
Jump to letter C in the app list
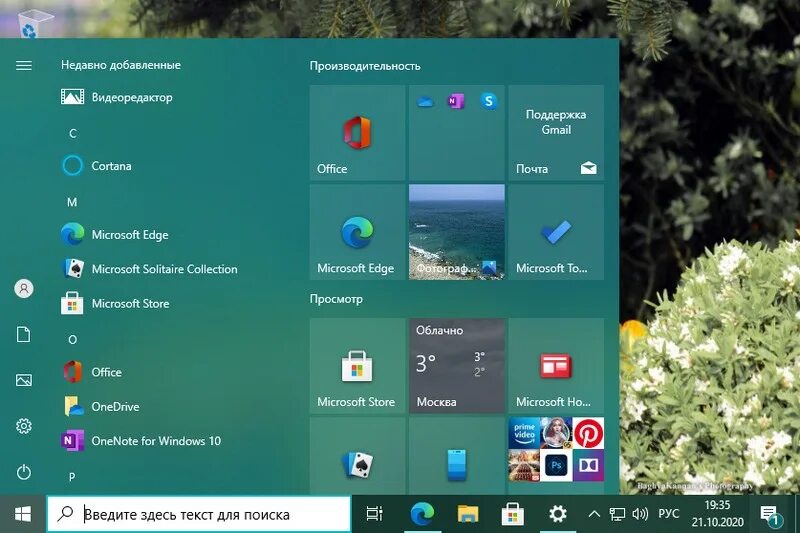coord(72,134)
